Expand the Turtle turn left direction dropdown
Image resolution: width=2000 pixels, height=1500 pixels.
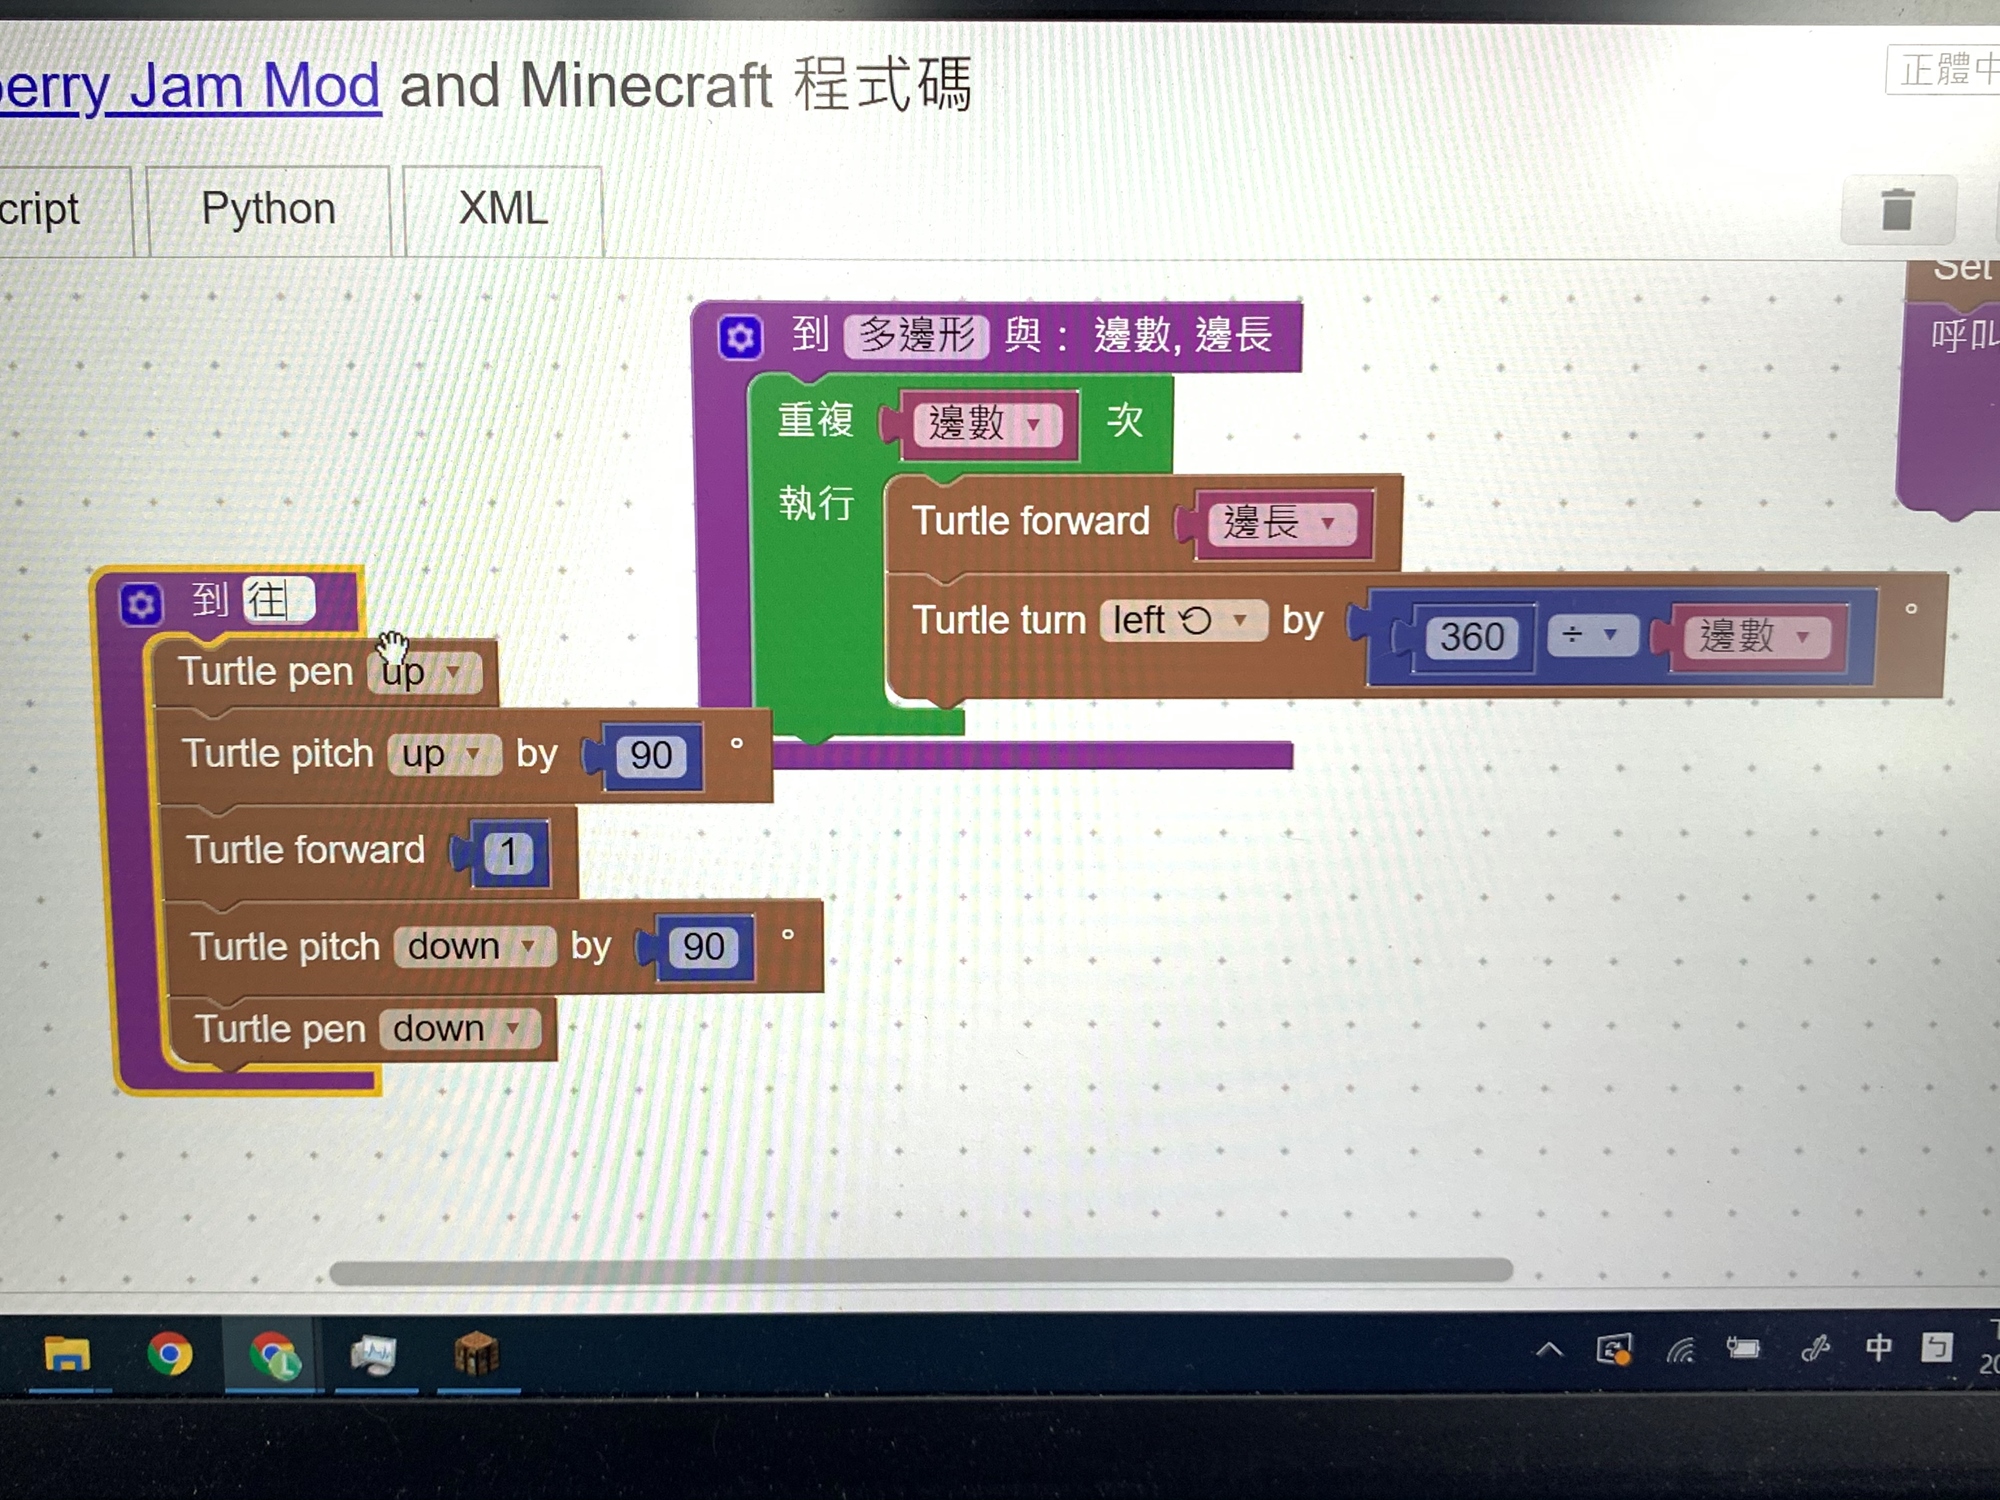click(x=1183, y=621)
